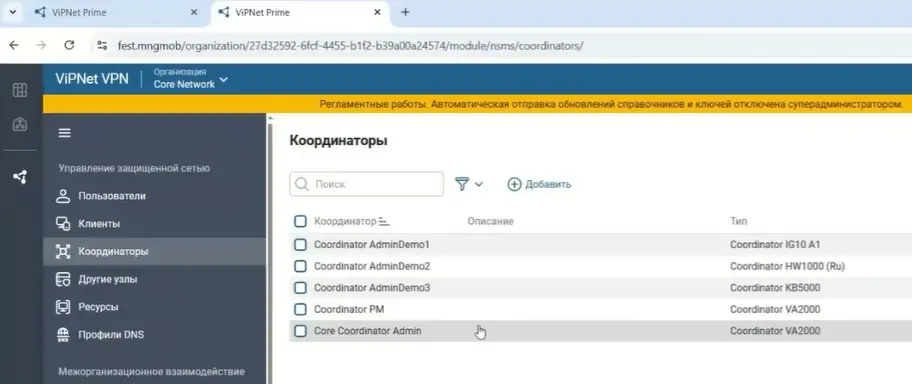912x384 pixels.
Task: Click the Описание column header
Action: click(x=490, y=222)
